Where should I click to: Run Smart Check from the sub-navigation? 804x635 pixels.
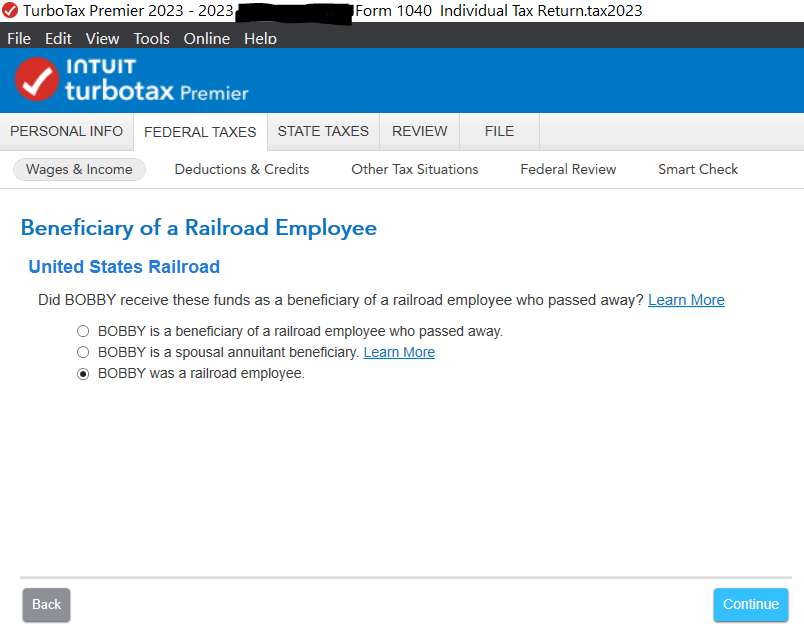(x=697, y=169)
